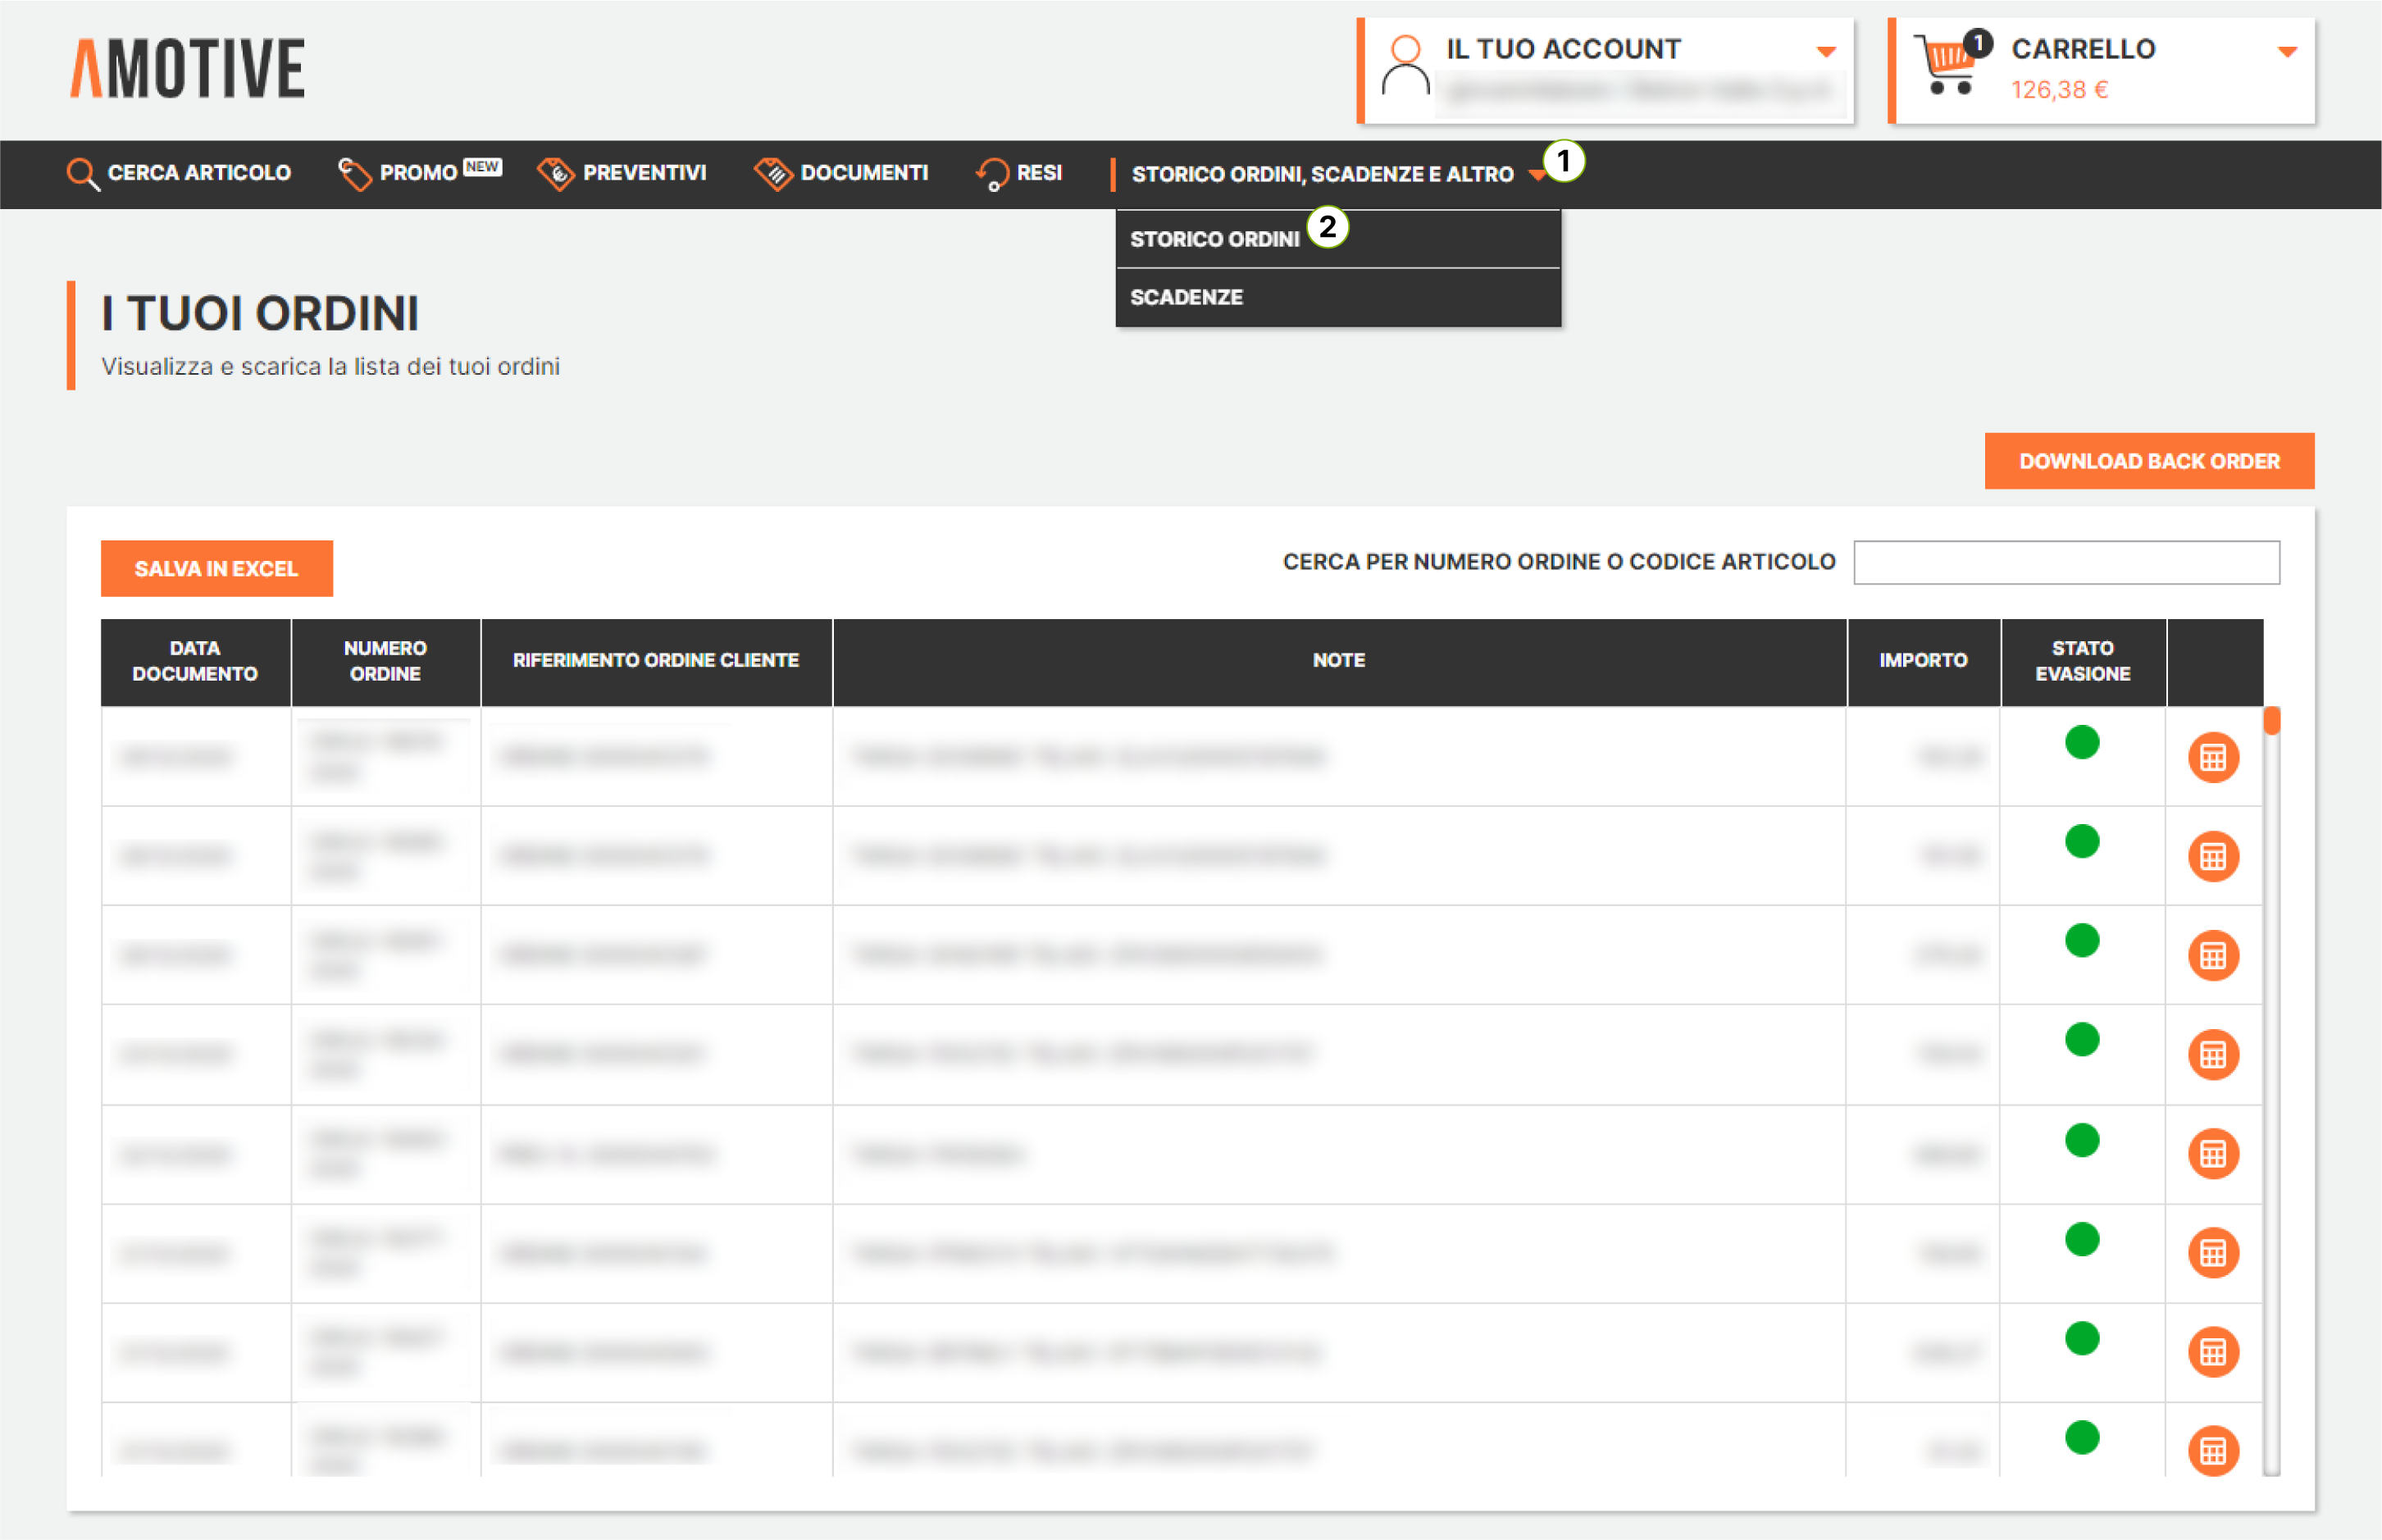Click the Amotive logo
The height and width of the screenshot is (1540, 2382).
pyautogui.click(x=188, y=68)
